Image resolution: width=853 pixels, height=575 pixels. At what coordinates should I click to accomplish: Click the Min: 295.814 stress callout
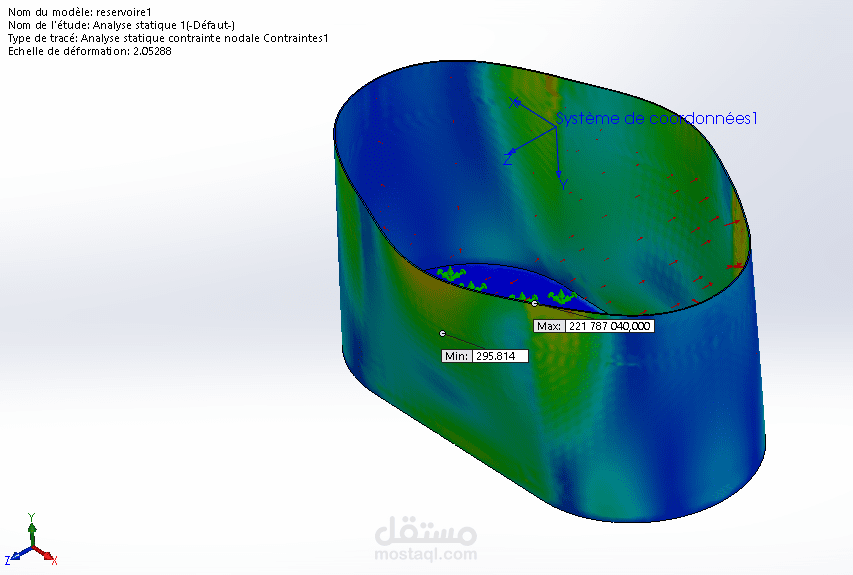(x=485, y=356)
